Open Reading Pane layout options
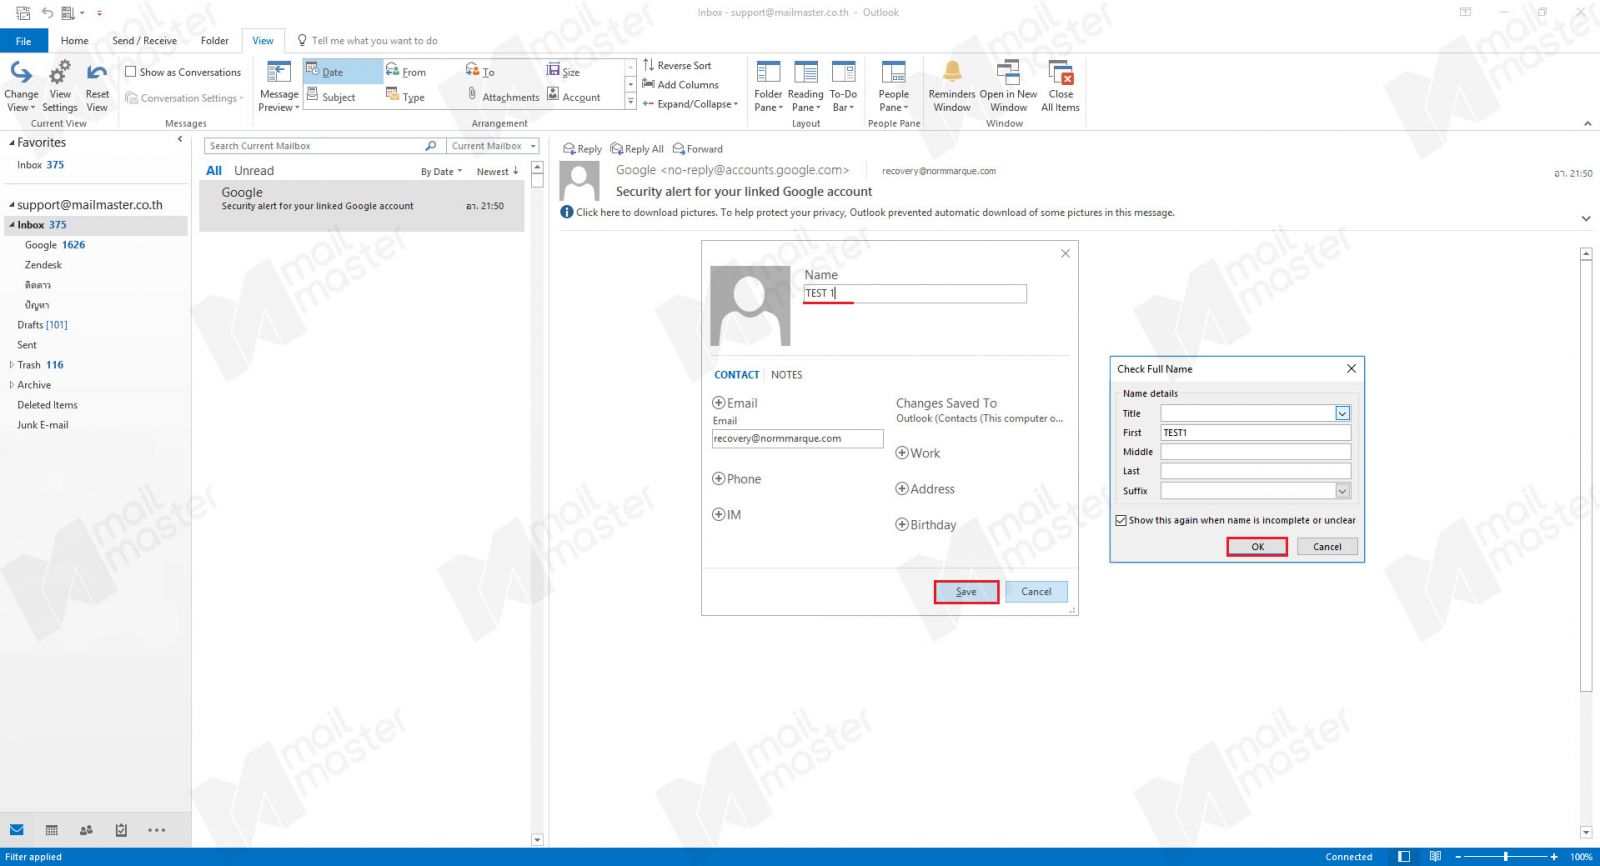Screen dimensions: 1600x866 (x=805, y=86)
